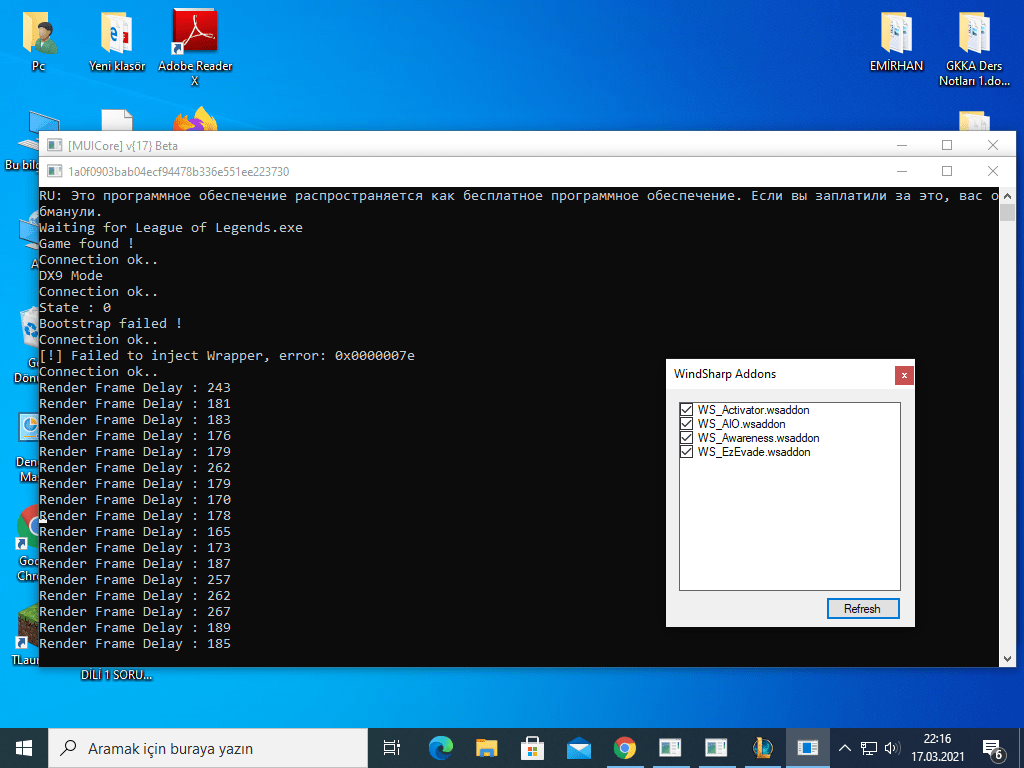
Task: Launch Adobe Reader X shortcut
Action: (x=195, y=47)
